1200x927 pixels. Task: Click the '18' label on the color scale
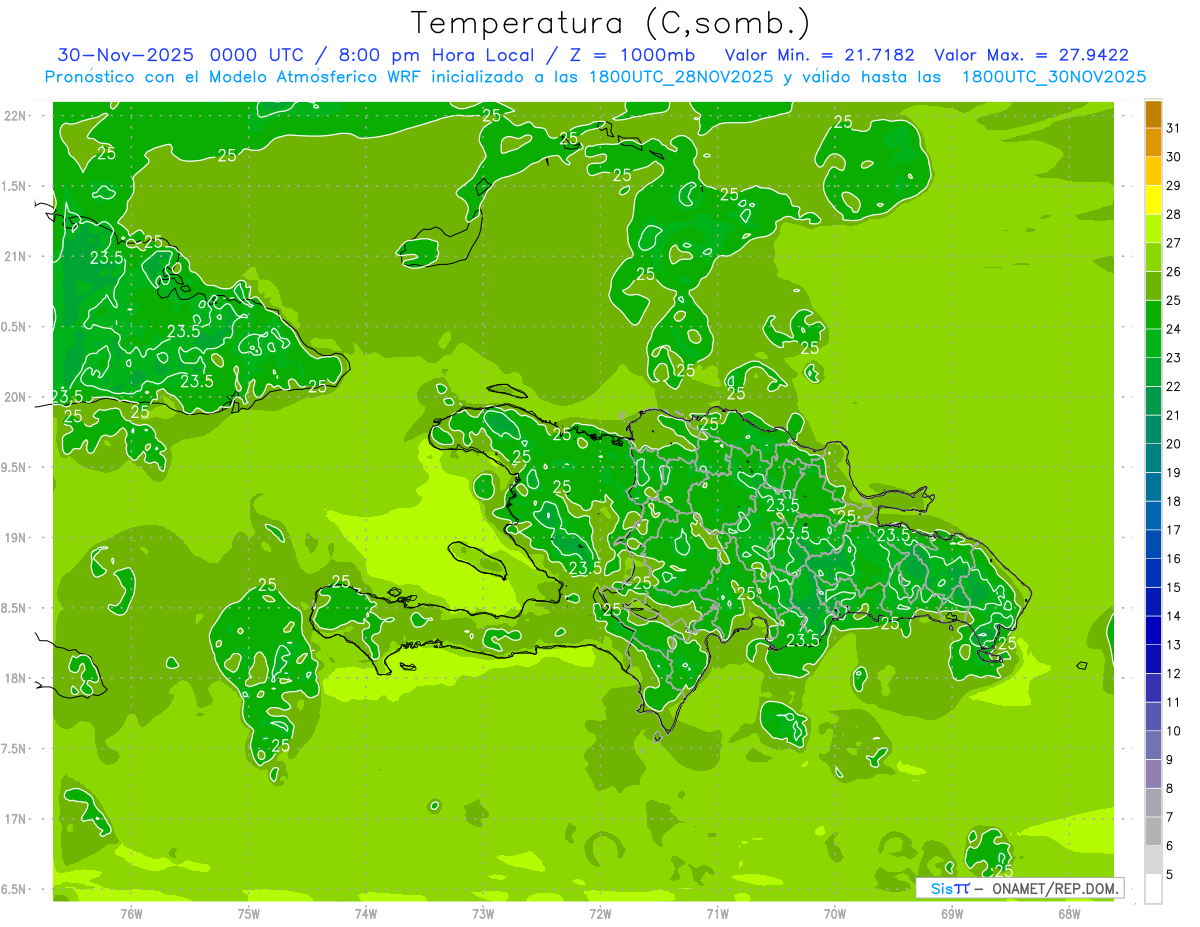1173,502
